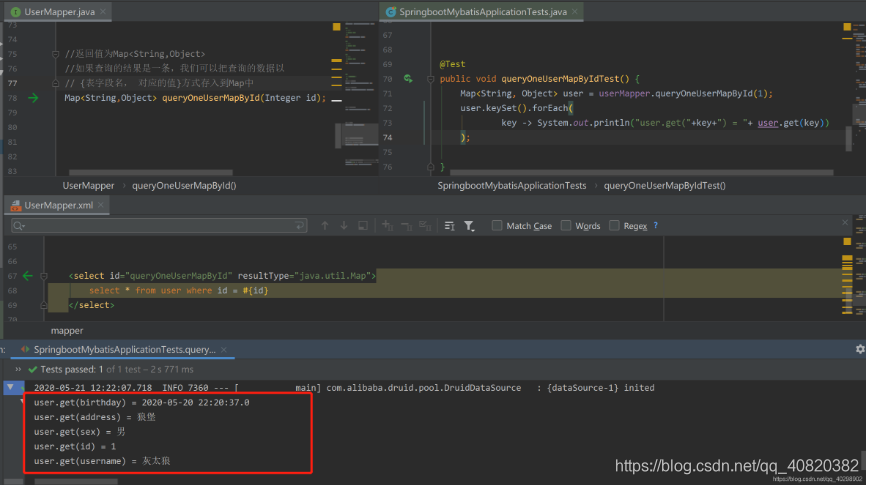Click line number 74 in test editor
Viewport: 869px width, 485px height.
(x=387, y=137)
